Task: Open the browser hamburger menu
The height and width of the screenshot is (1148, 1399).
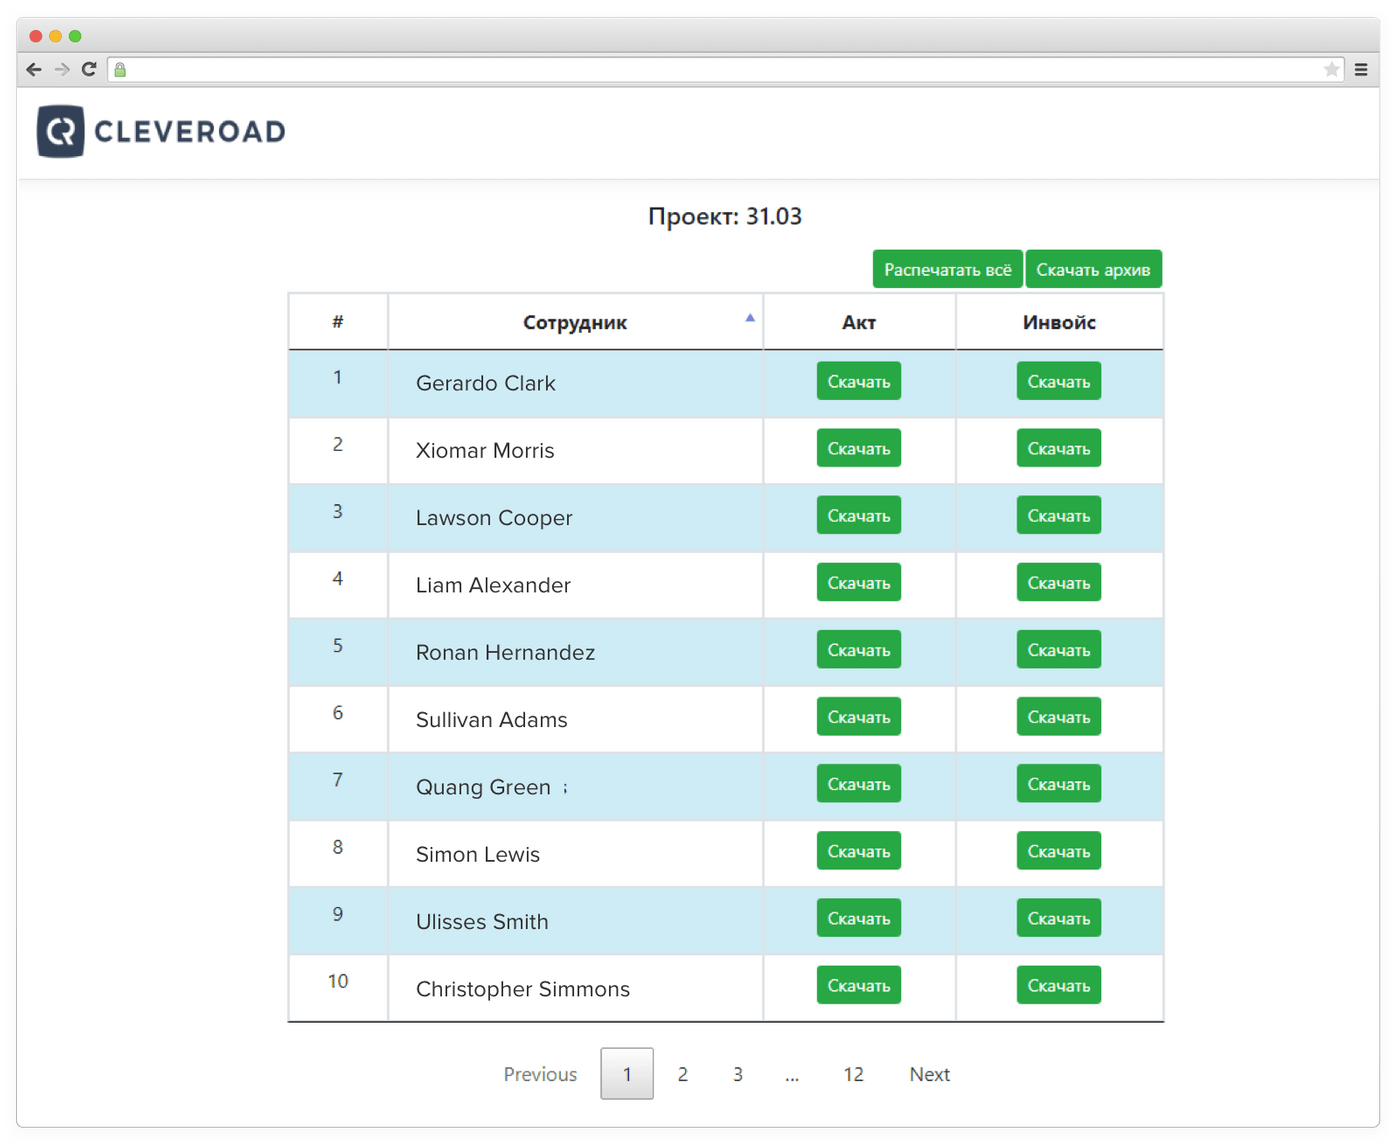Action: 1361,70
